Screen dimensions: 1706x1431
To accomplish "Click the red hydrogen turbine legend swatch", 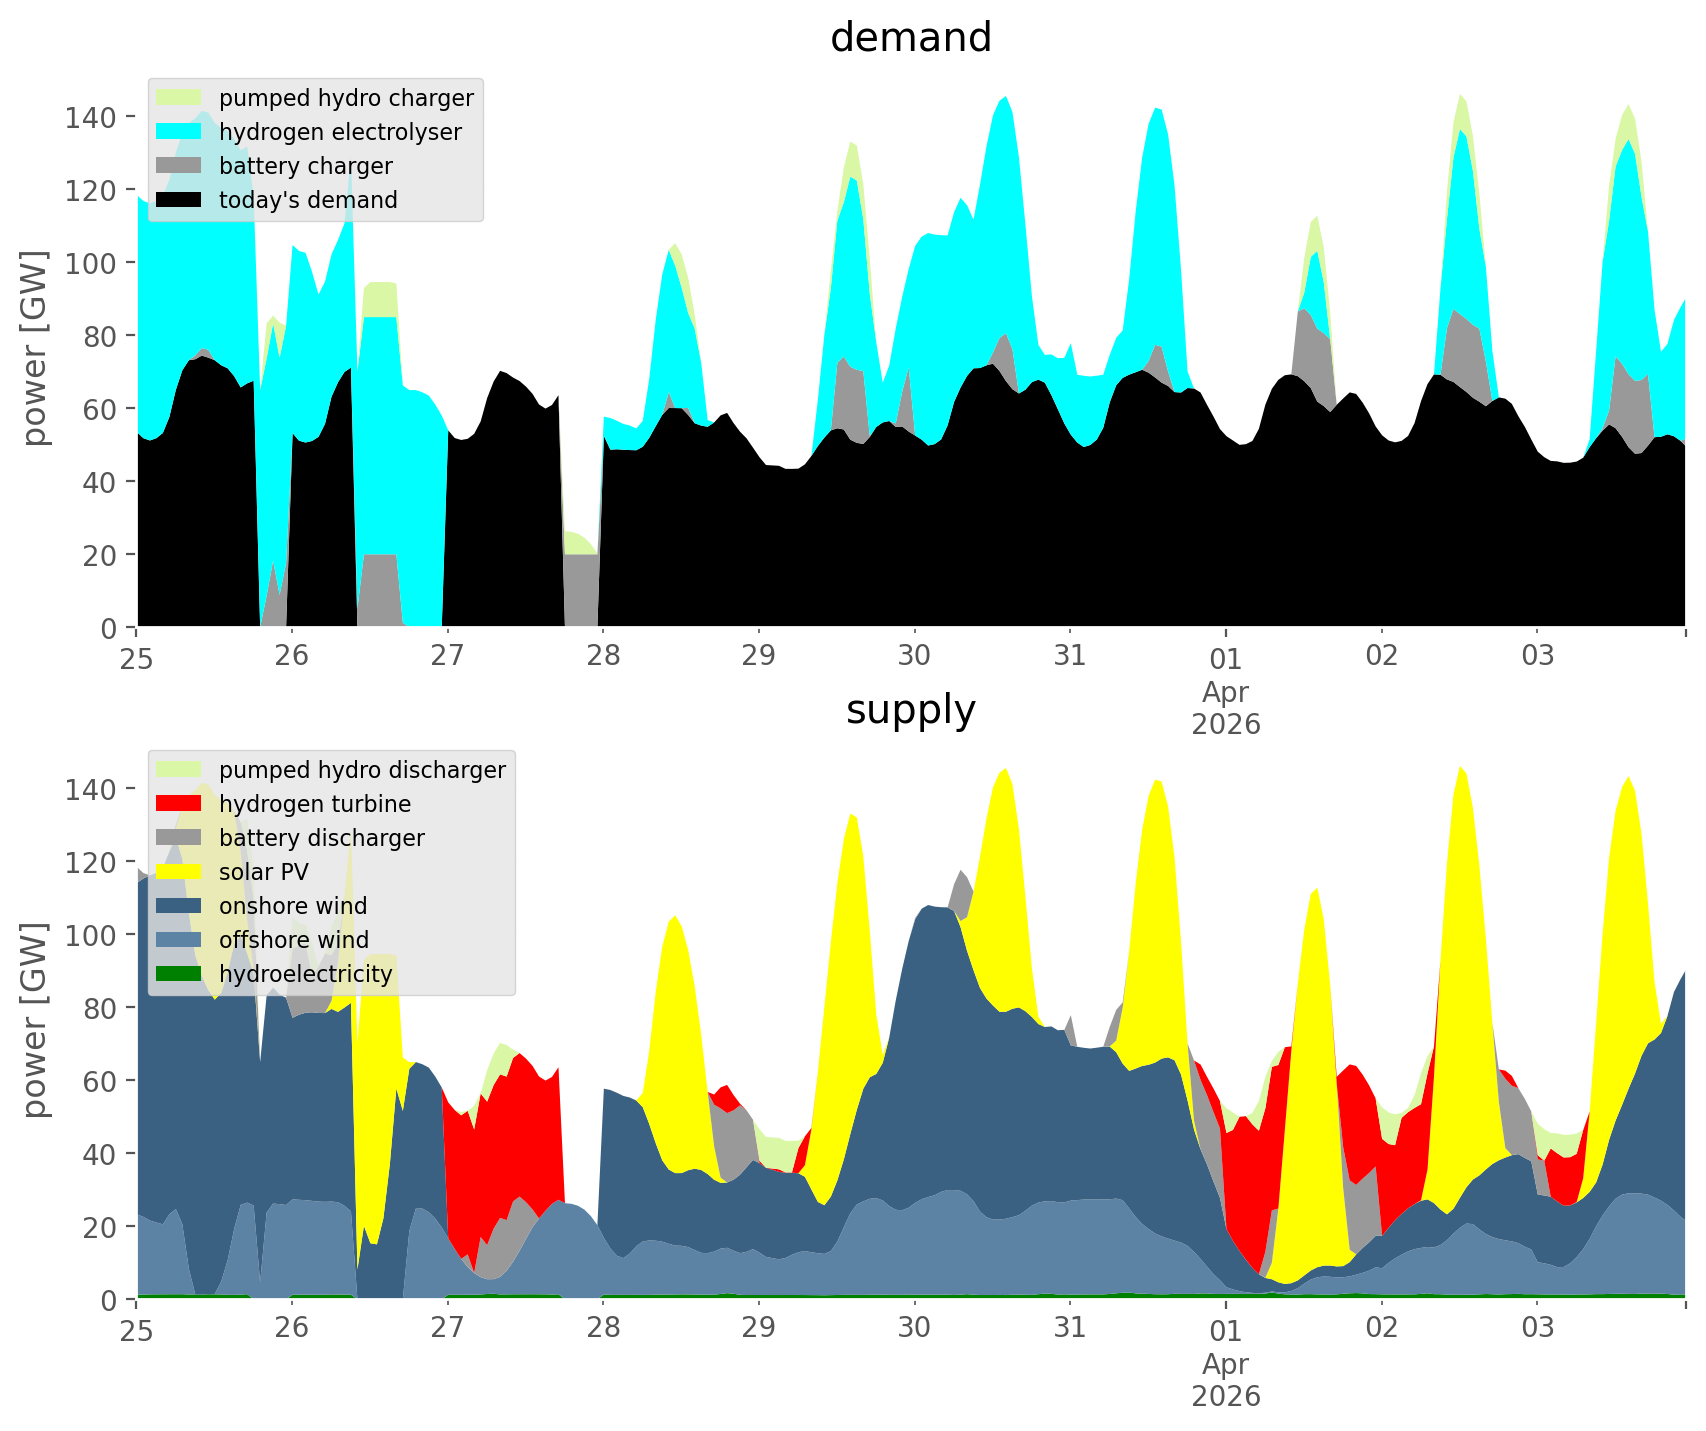I will (x=179, y=804).
